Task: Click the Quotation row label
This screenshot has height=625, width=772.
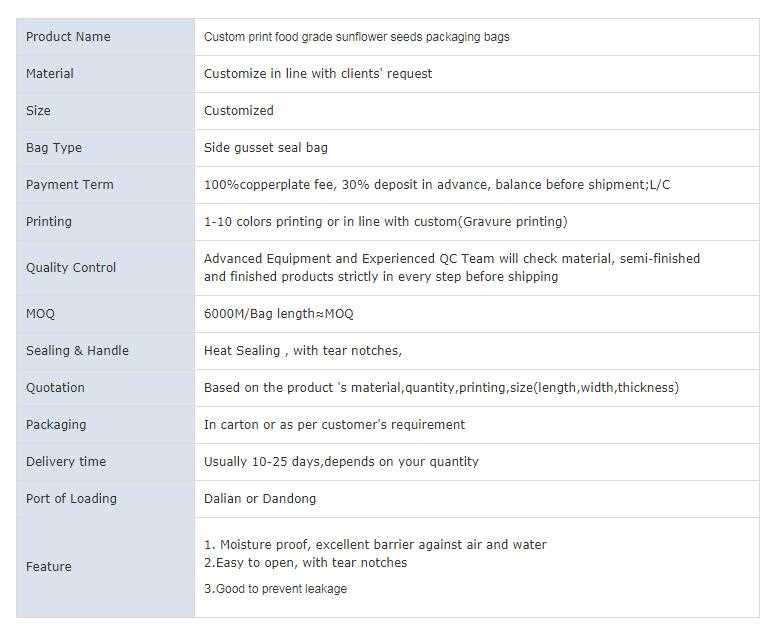Action: (55, 388)
